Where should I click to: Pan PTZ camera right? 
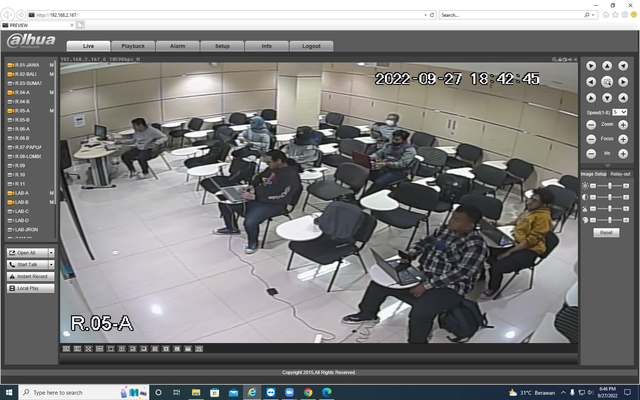pyautogui.click(x=623, y=82)
